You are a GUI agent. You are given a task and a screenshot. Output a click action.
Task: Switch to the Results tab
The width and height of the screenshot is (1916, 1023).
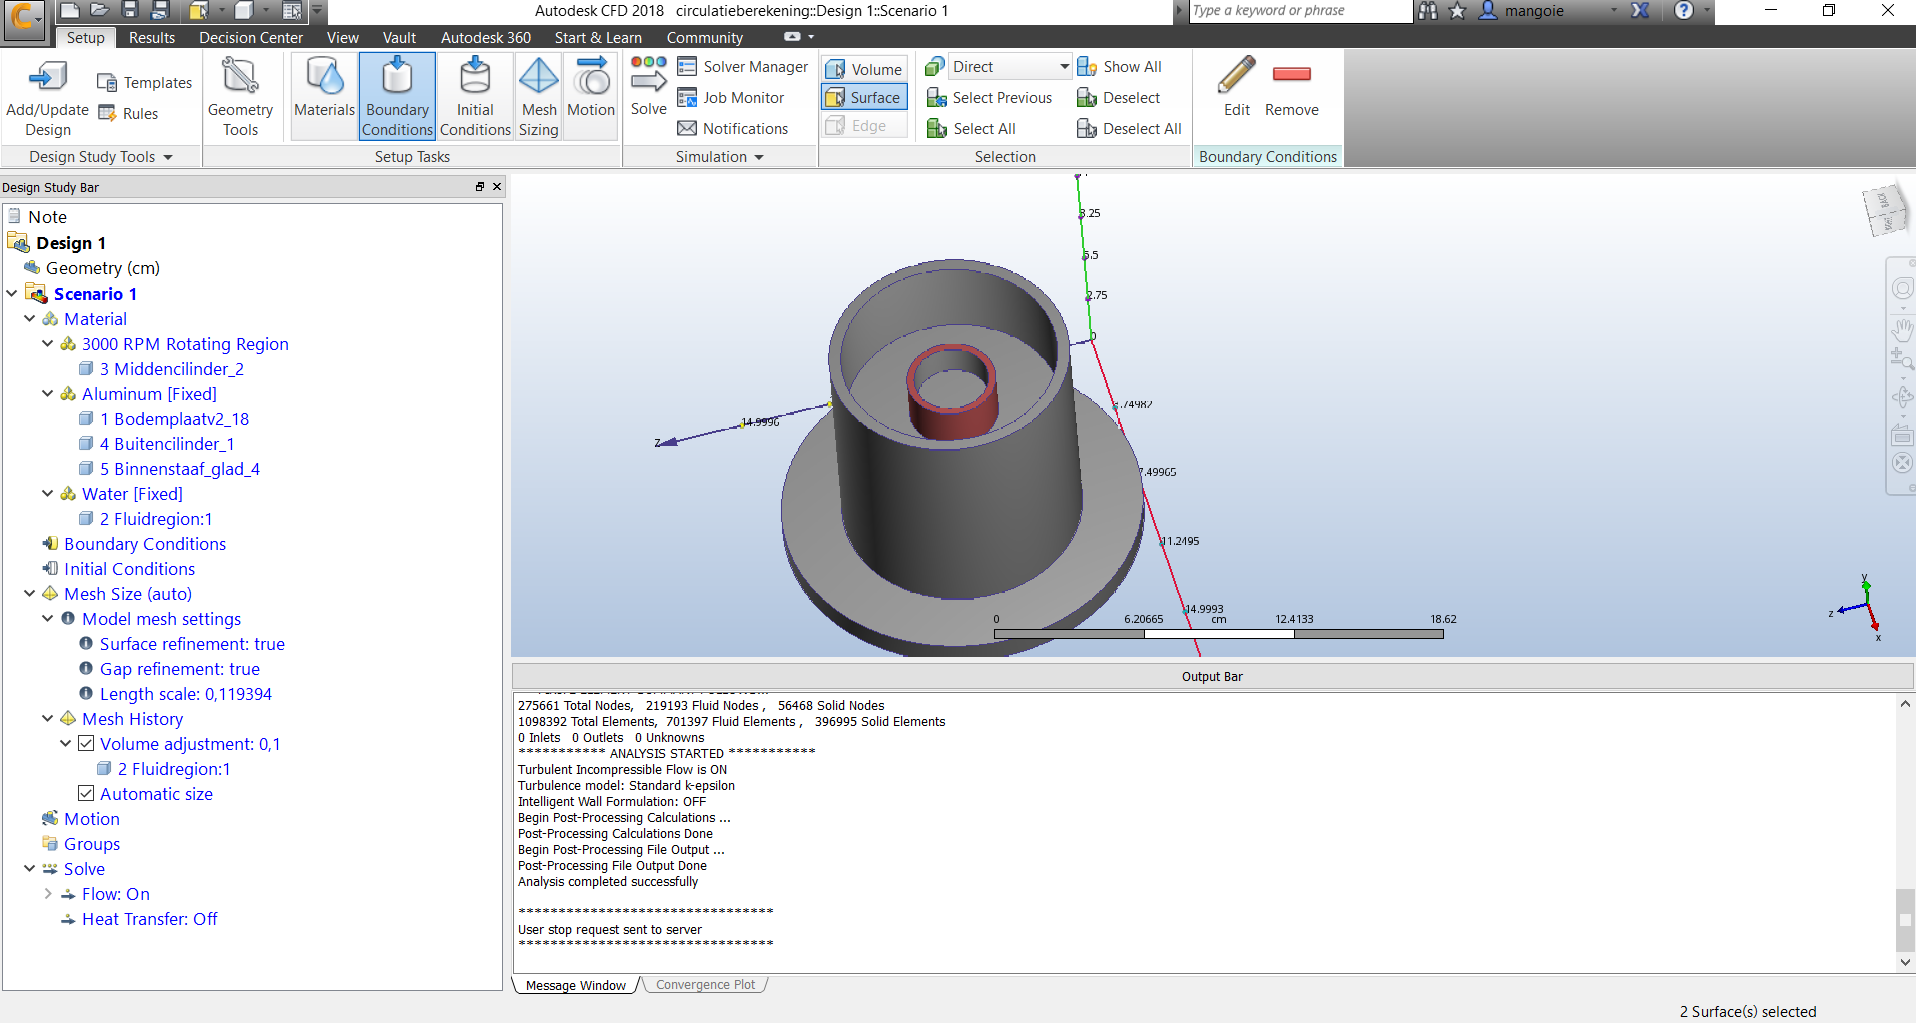click(x=152, y=37)
